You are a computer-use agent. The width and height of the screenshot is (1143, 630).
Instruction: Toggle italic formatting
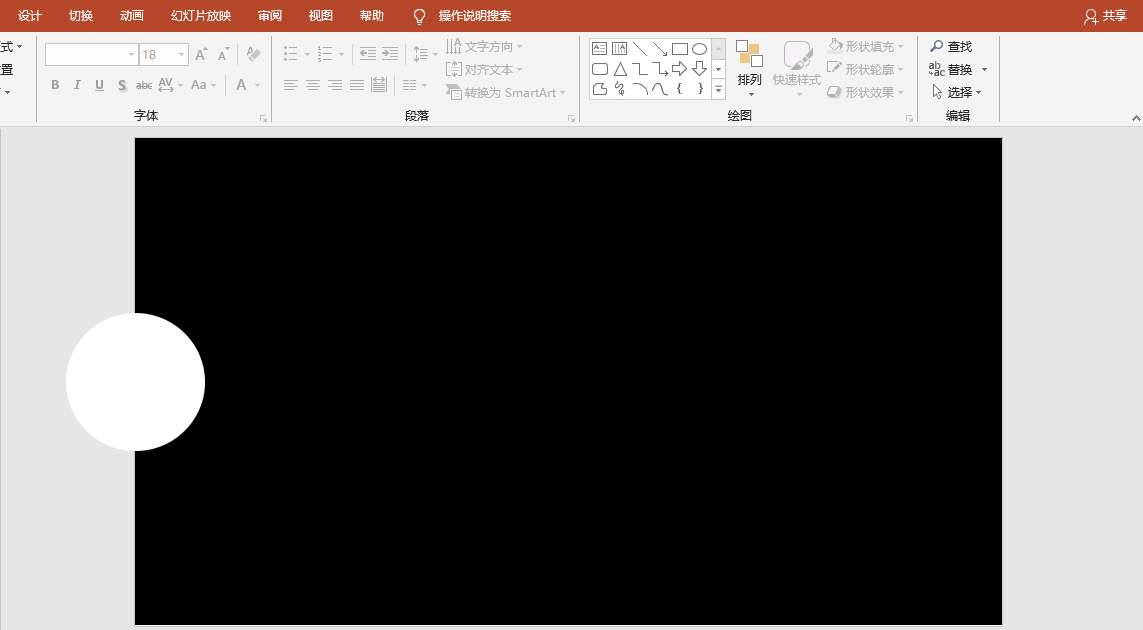click(x=77, y=85)
